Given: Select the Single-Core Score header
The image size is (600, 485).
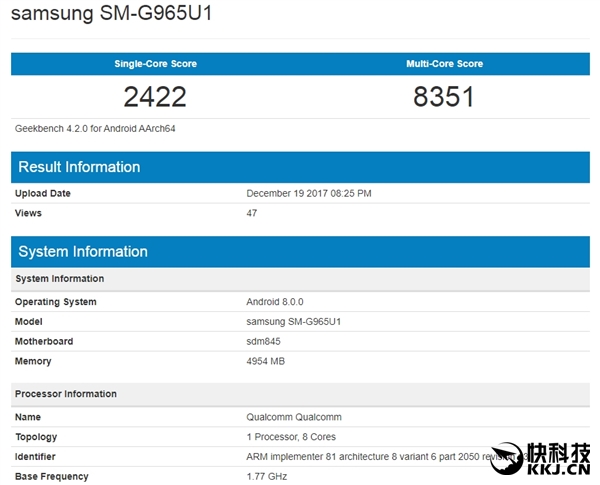Looking at the screenshot, I should pos(155,64).
